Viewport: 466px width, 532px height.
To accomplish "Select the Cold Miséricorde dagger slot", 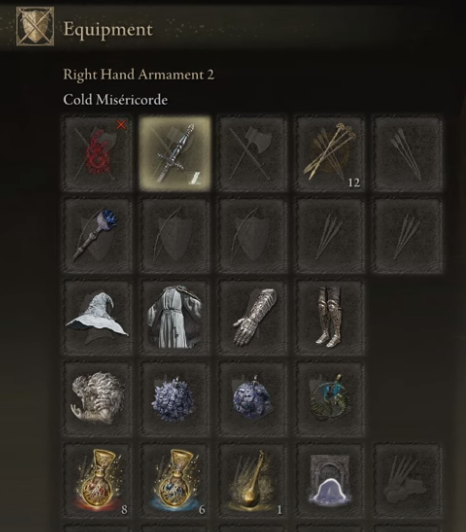I will click(x=175, y=154).
